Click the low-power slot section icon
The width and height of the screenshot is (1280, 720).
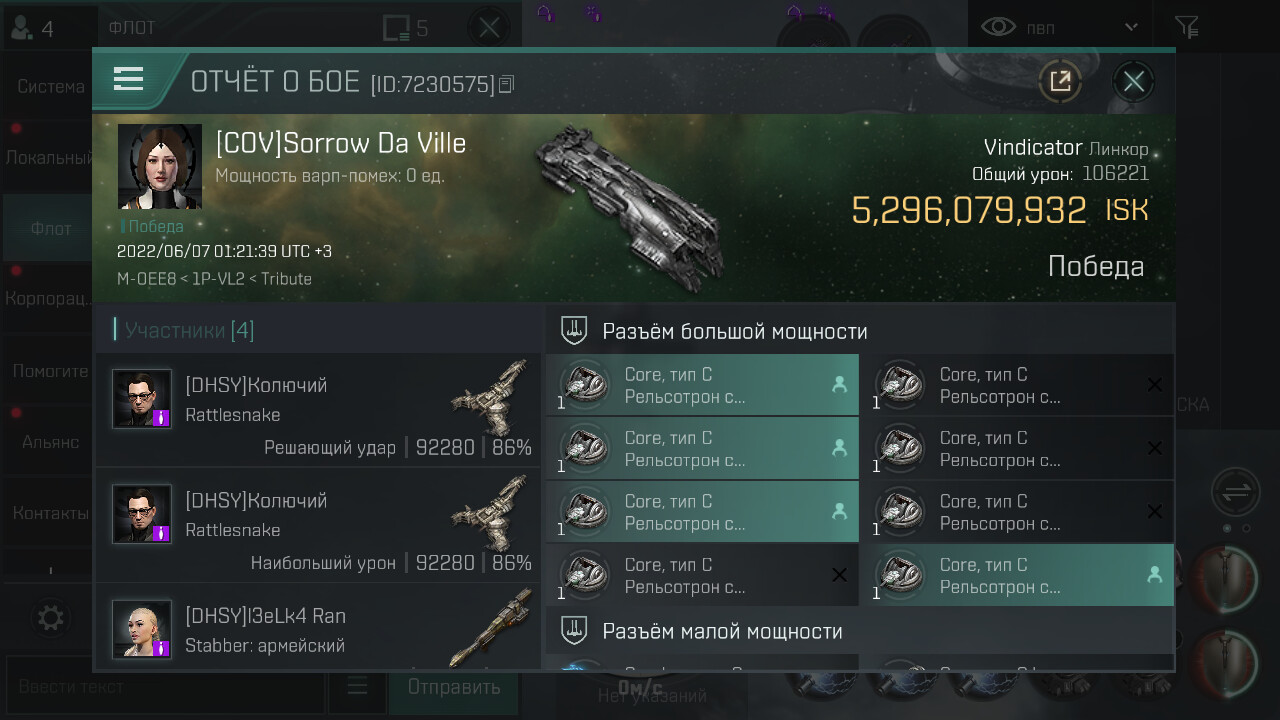click(x=574, y=631)
